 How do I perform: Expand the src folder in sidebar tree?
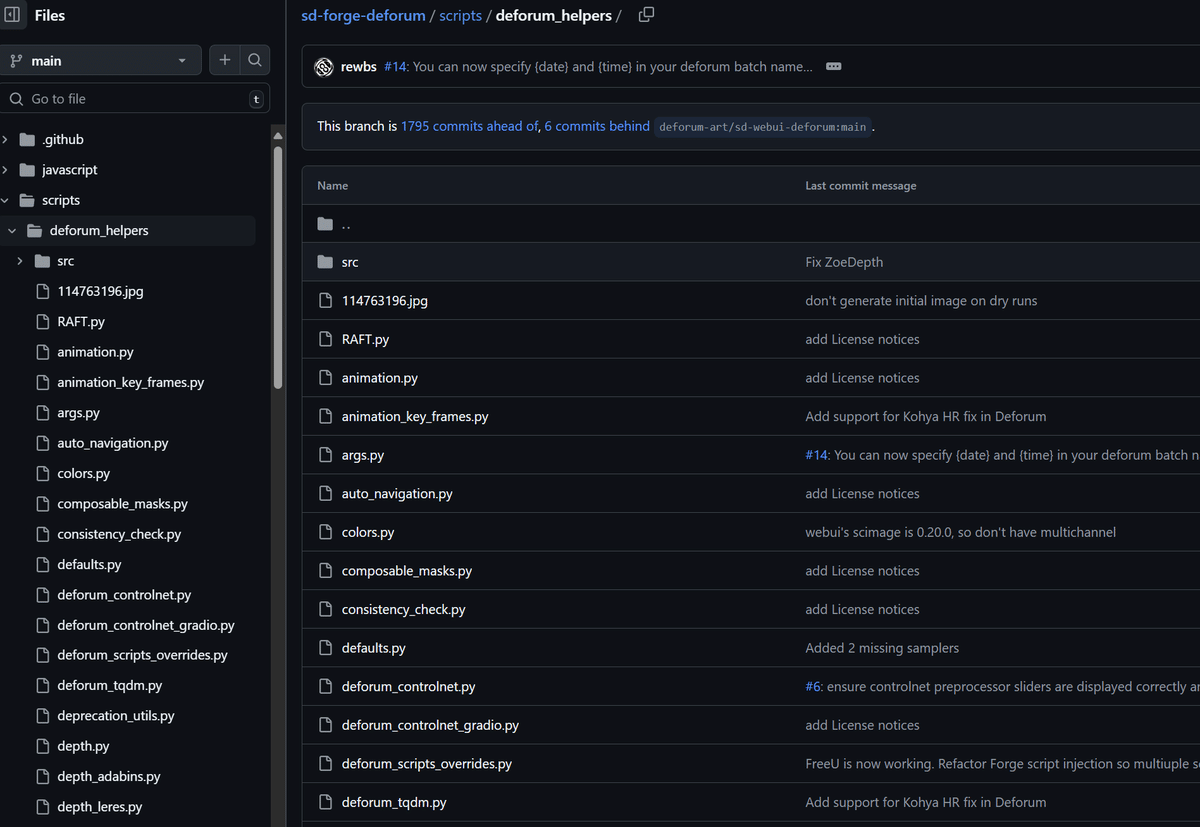coord(20,261)
